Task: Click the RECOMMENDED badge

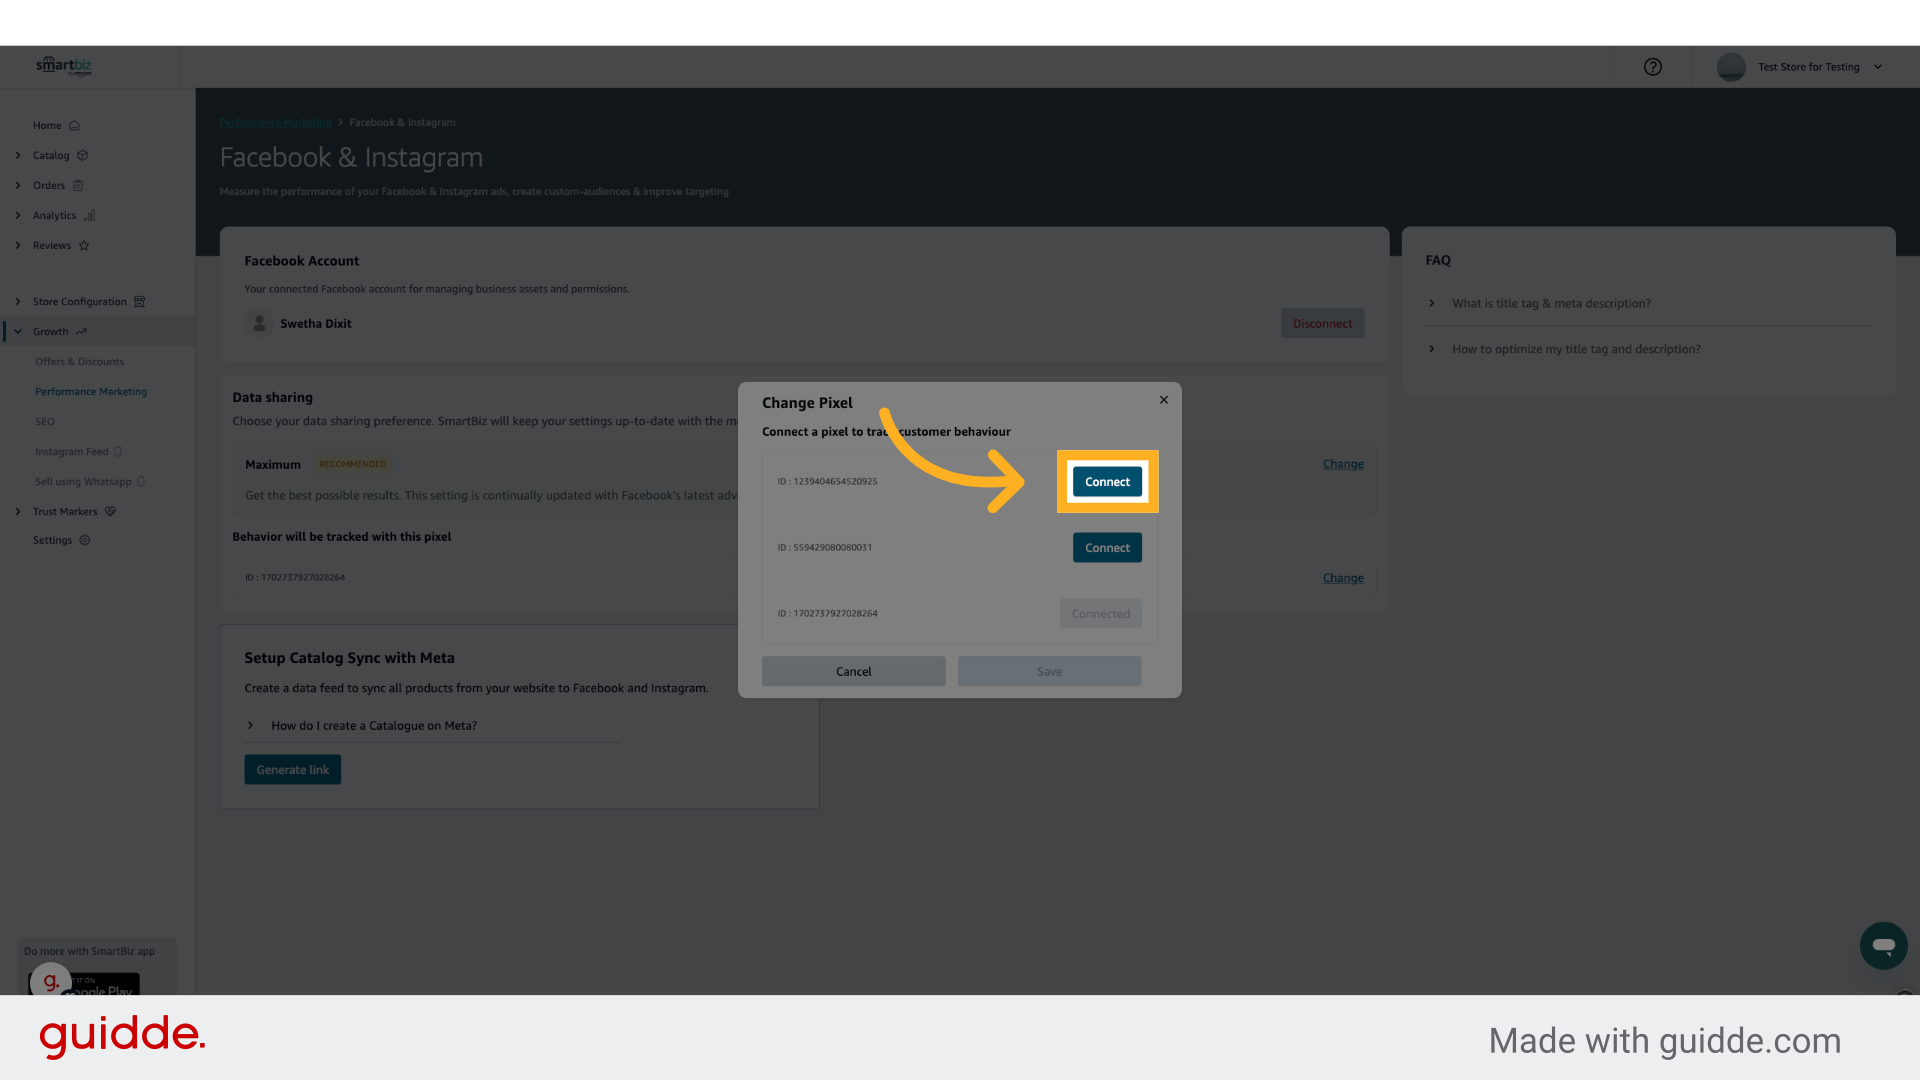Action: pos(352,465)
